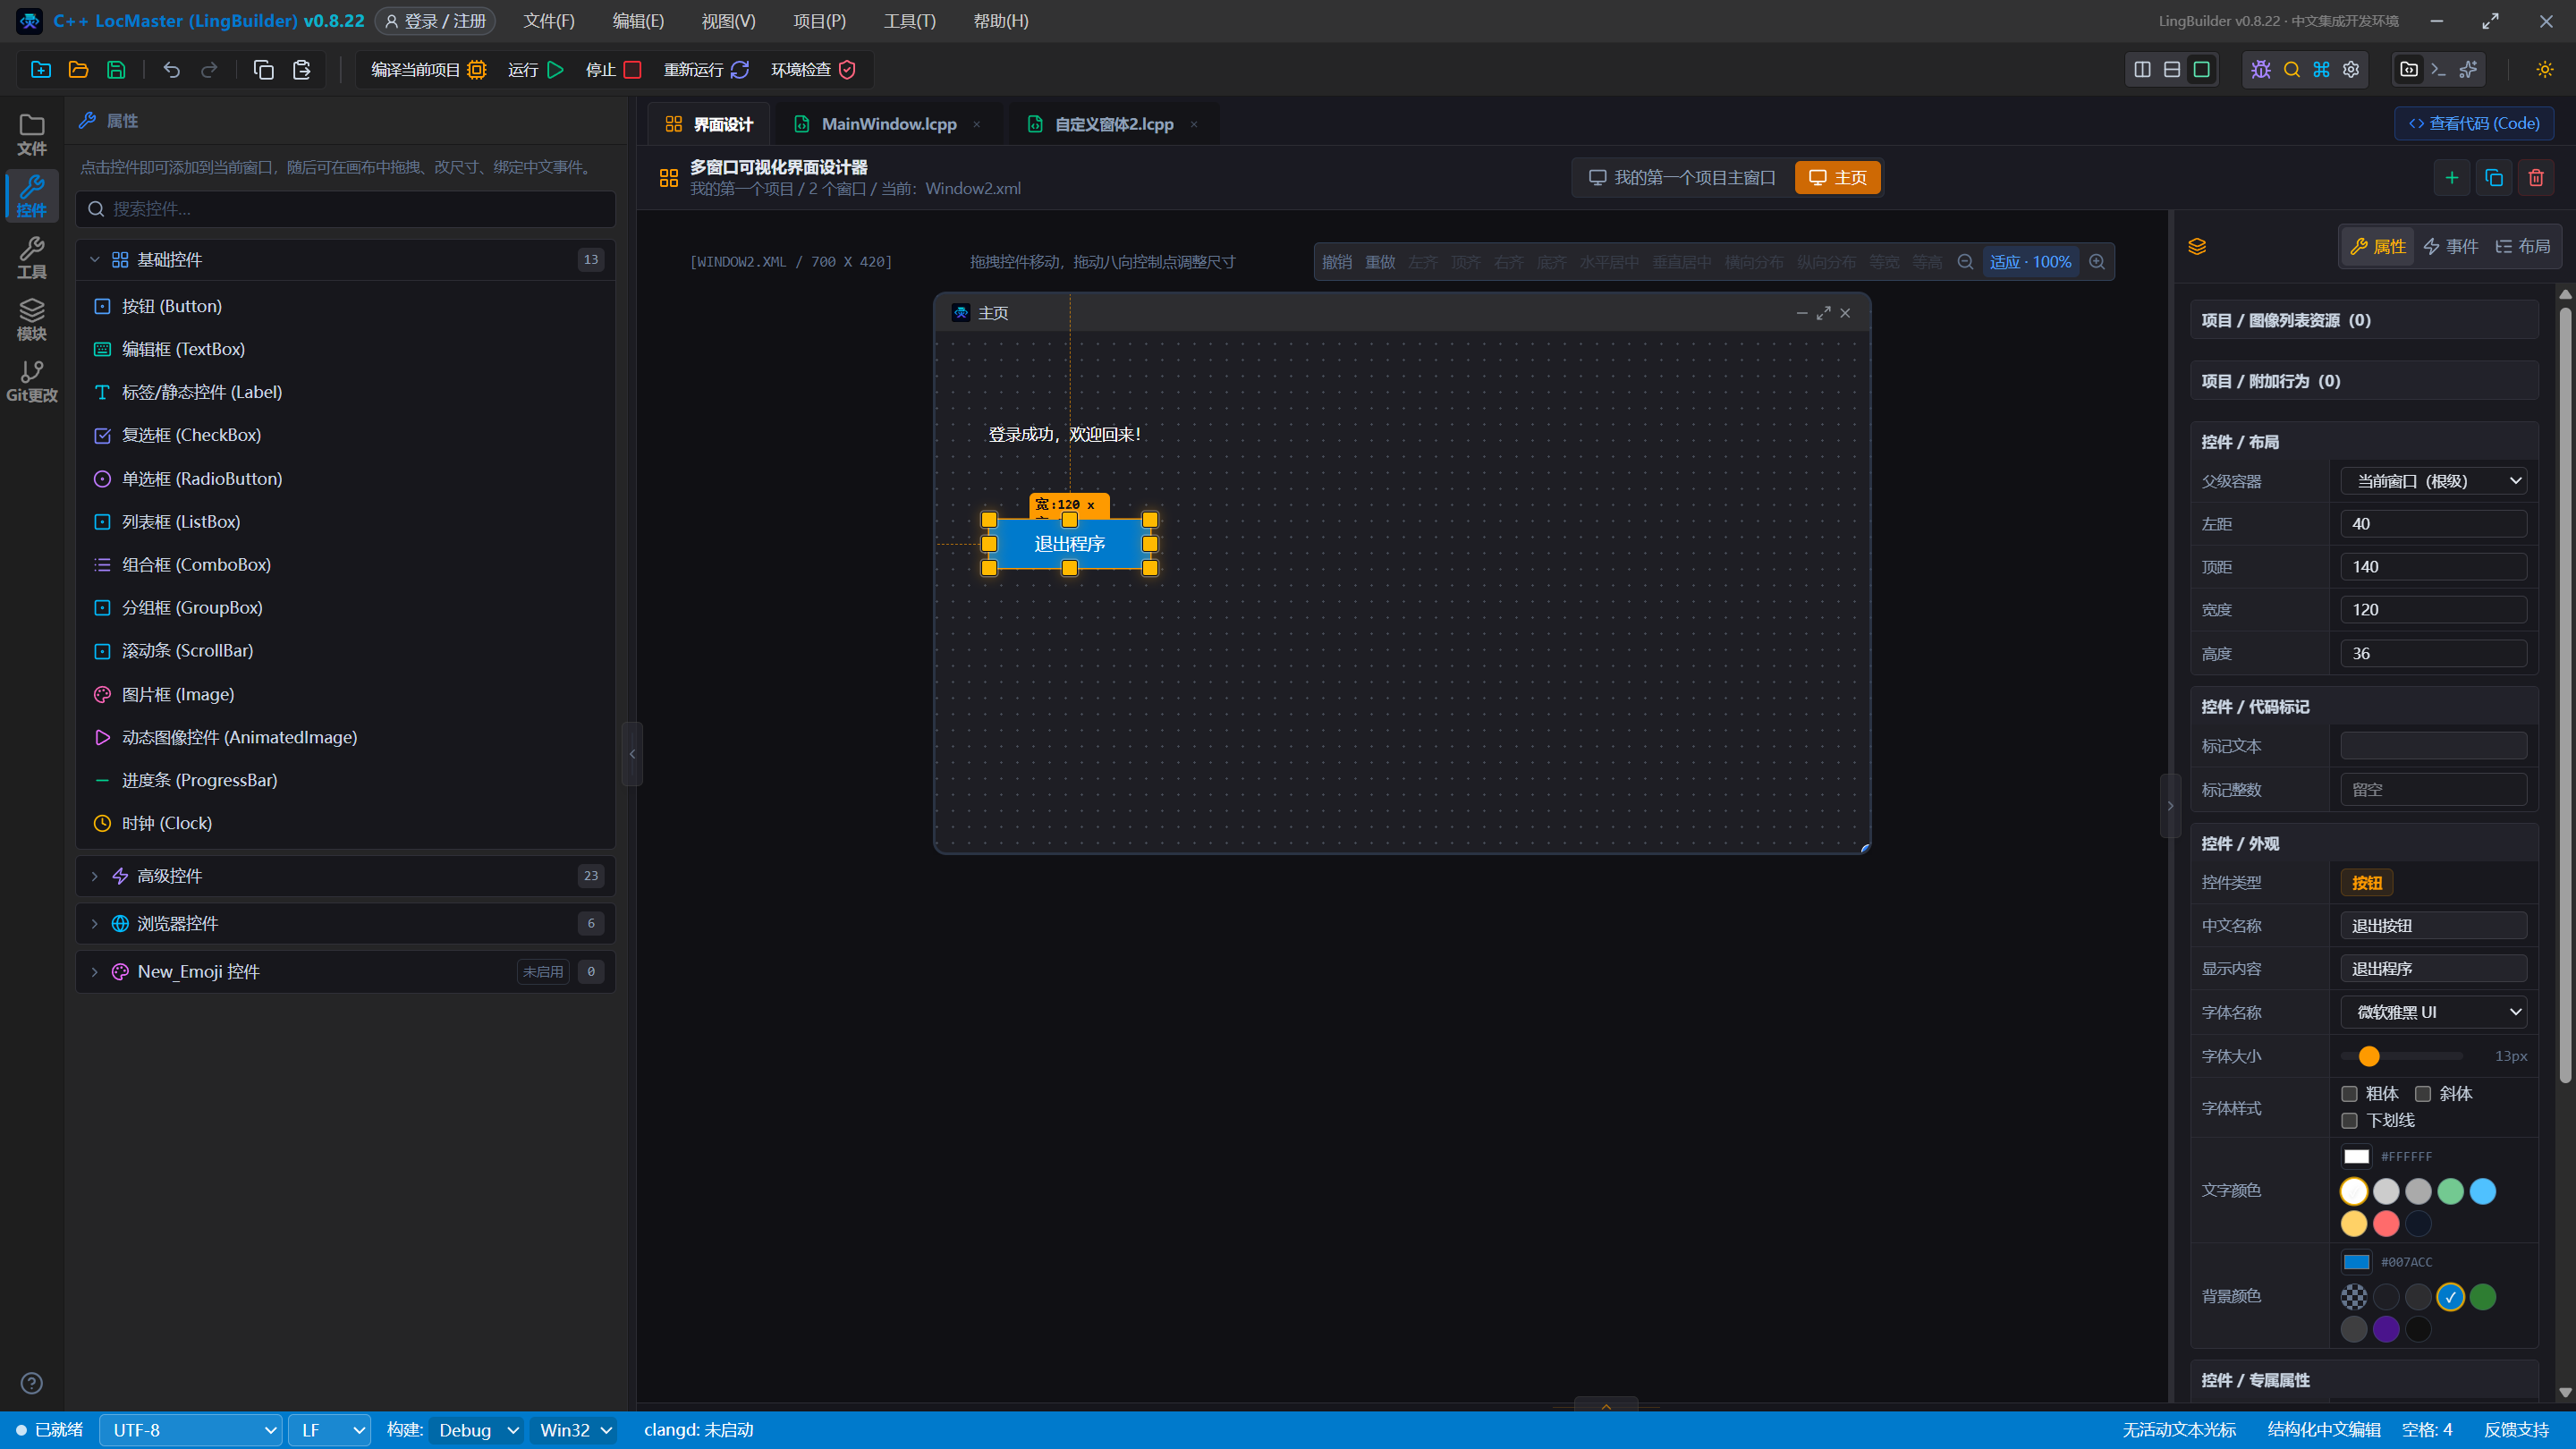Pick the purple background color swatch
The image size is (2576, 1449).
[x=2386, y=1329]
